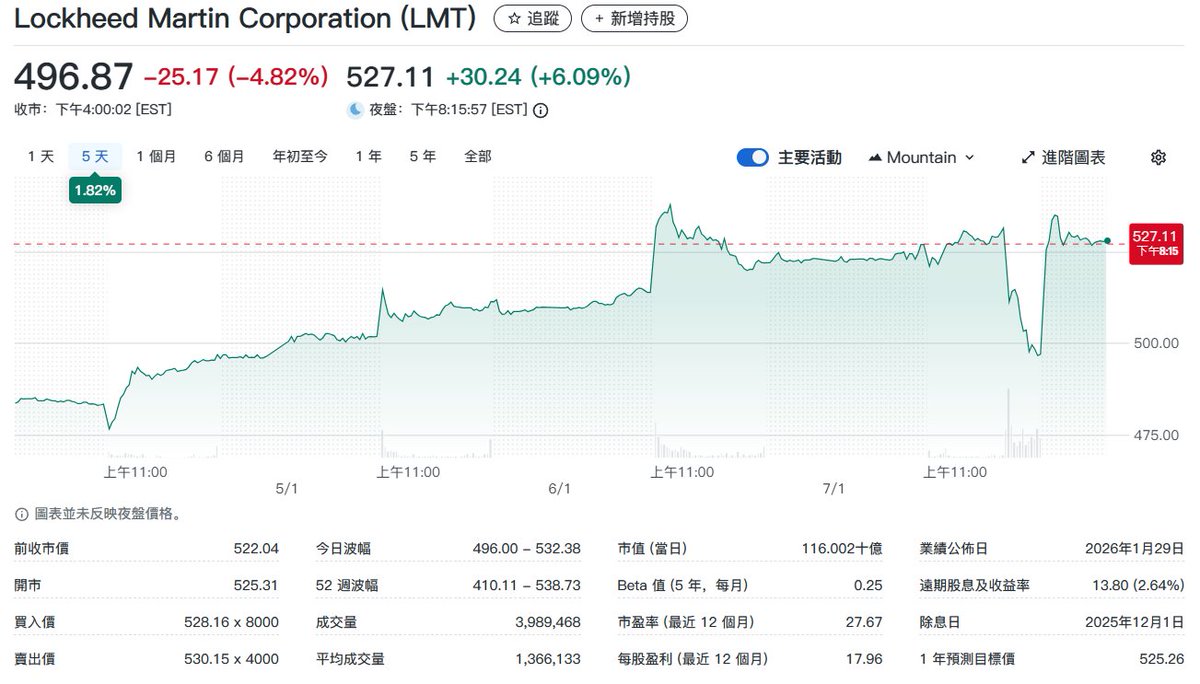Expand the chevron next to Mountain
Screen dimensions: 1200x684
968,157
